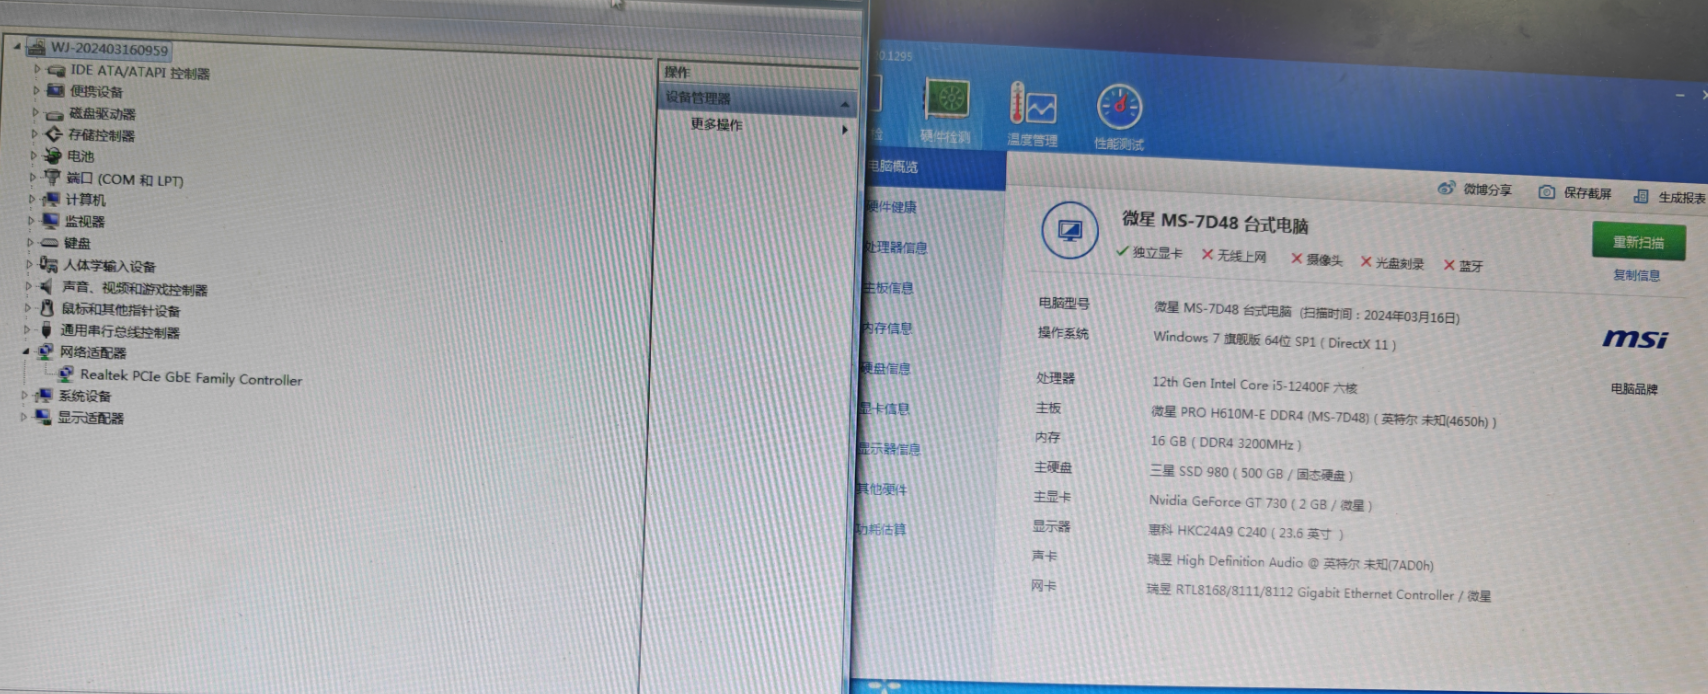Open the 温度管理 thermometer icon
The image size is (1708, 694).
click(1033, 104)
